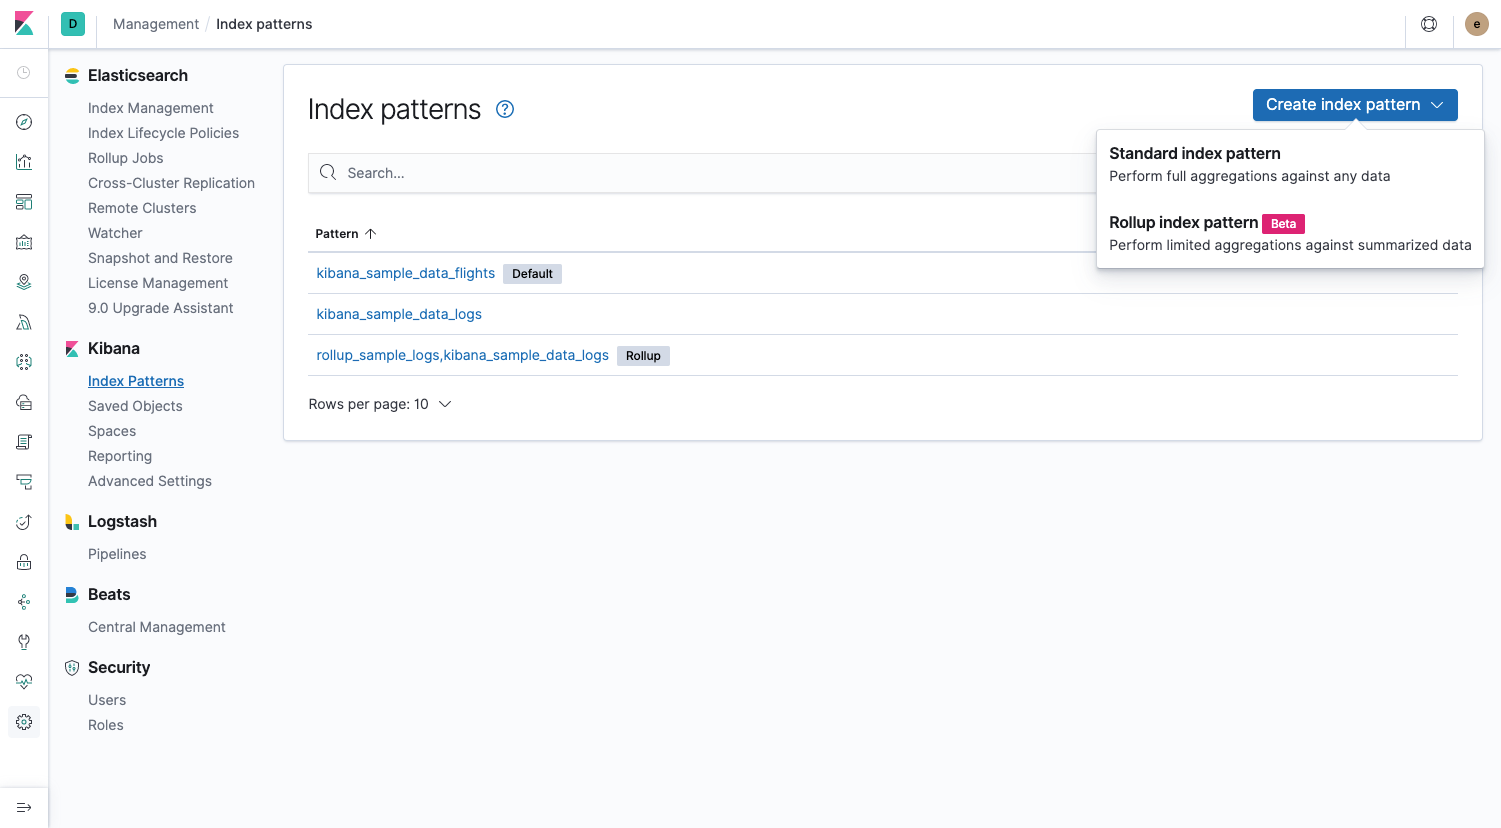
Task: Open the Visualize app icon
Action: [24, 161]
